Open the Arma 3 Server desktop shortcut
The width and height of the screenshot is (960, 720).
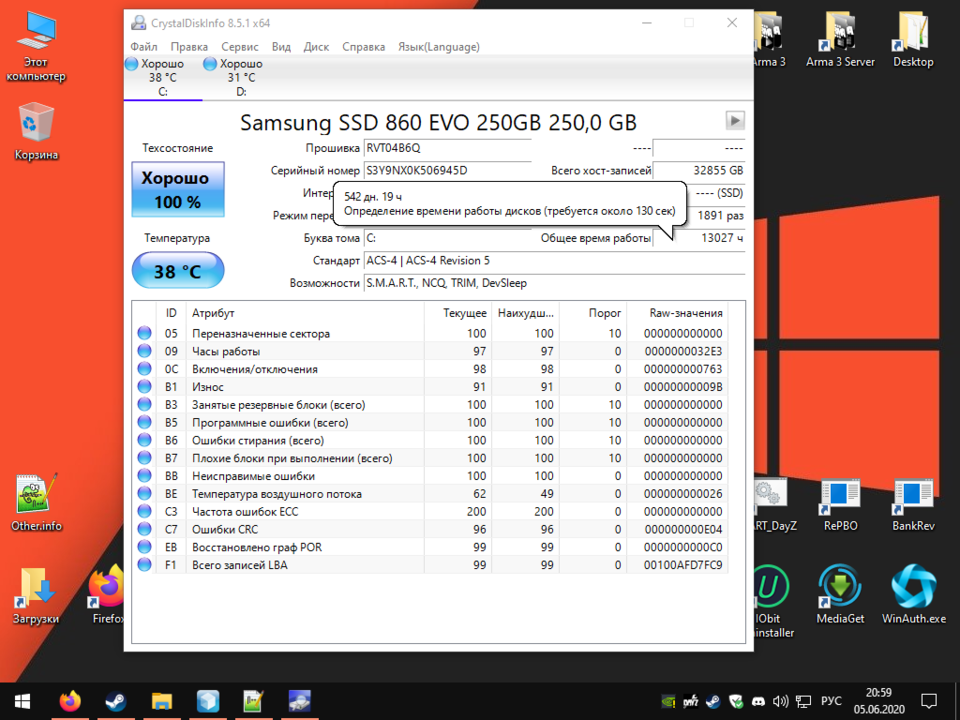[840, 40]
